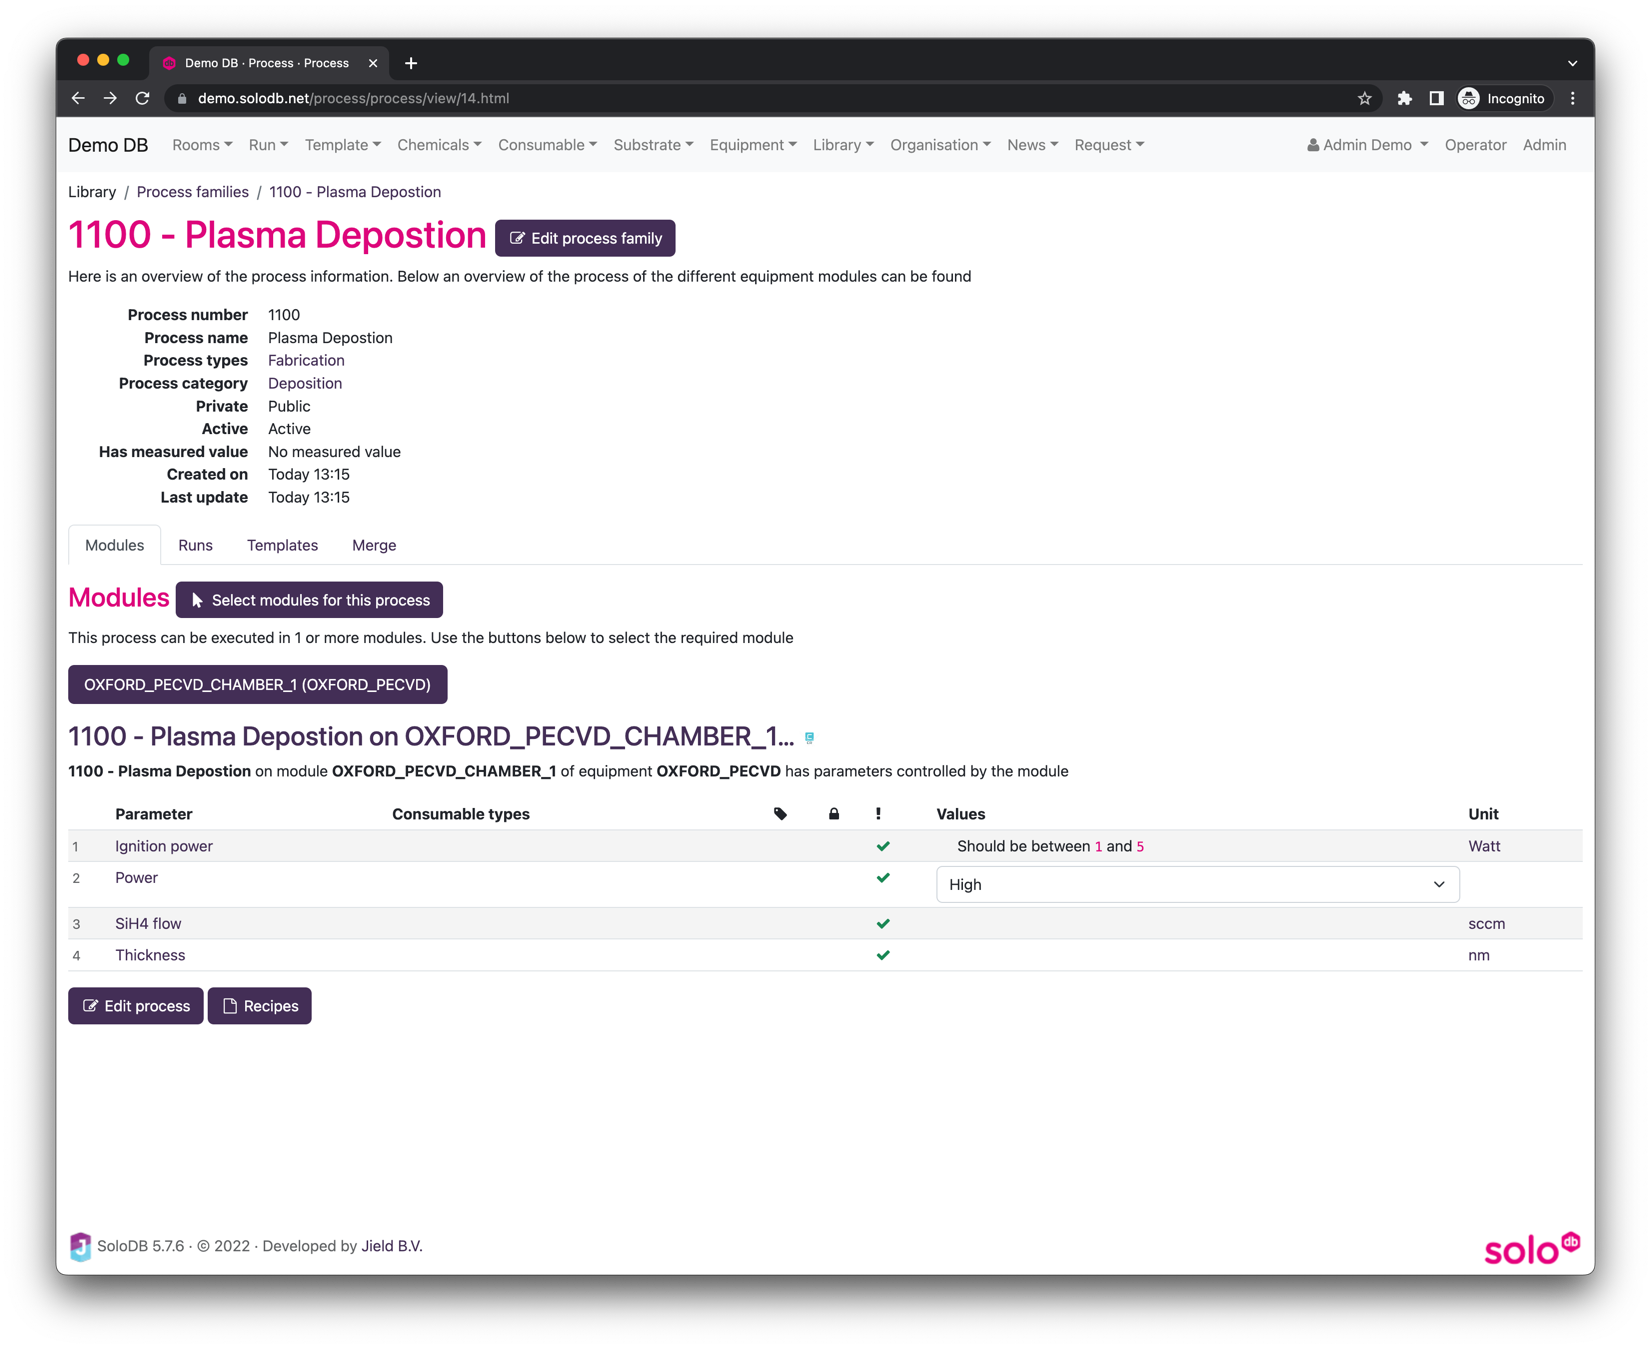Image resolution: width=1651 pixels, height=1349 pixels.
Task: Switch to the Templates tab
Action: point(282,545)
